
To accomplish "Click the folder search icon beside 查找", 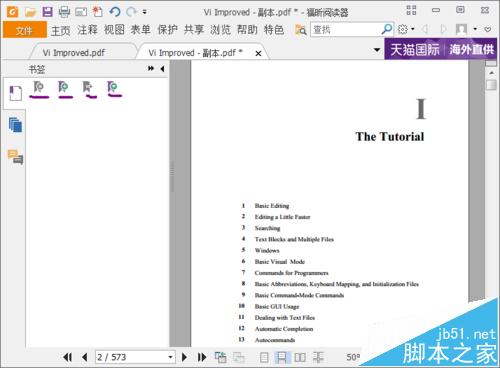I will (x=301, y=30).
